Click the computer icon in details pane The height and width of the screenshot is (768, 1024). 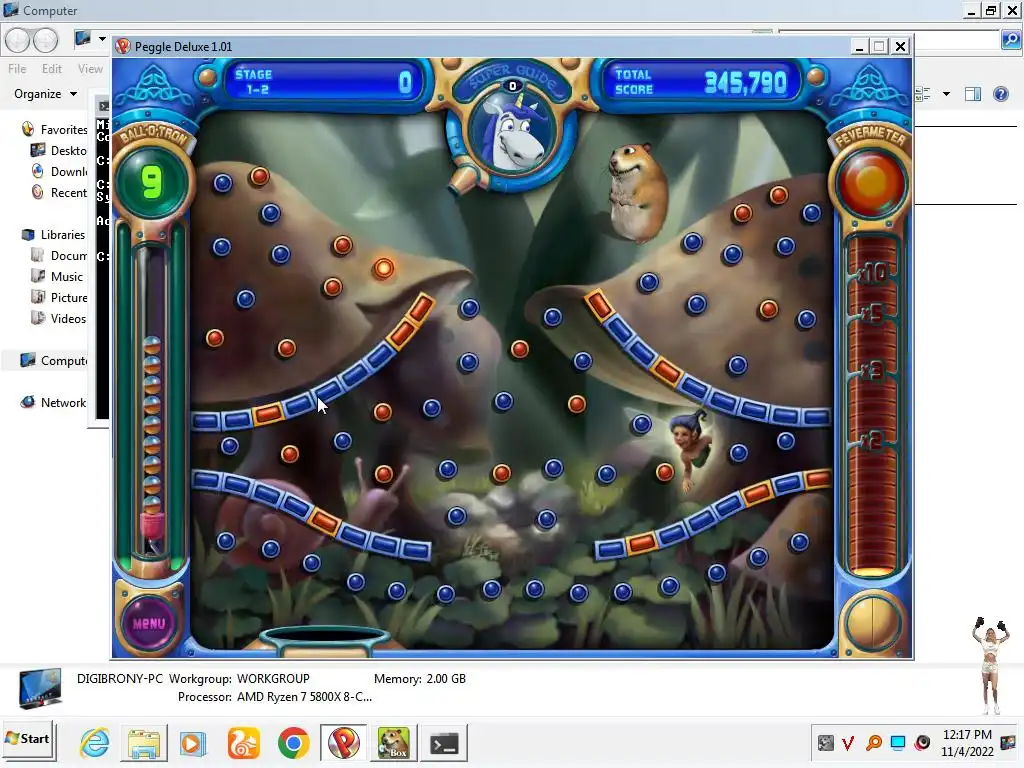pyautogui.click(x=40, y=688)
